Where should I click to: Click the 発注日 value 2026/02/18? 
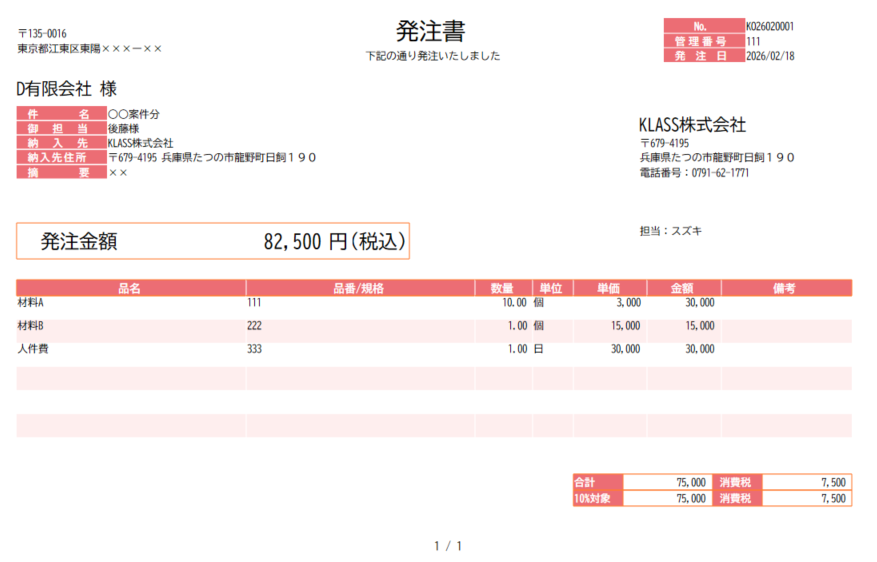[770, 56]
